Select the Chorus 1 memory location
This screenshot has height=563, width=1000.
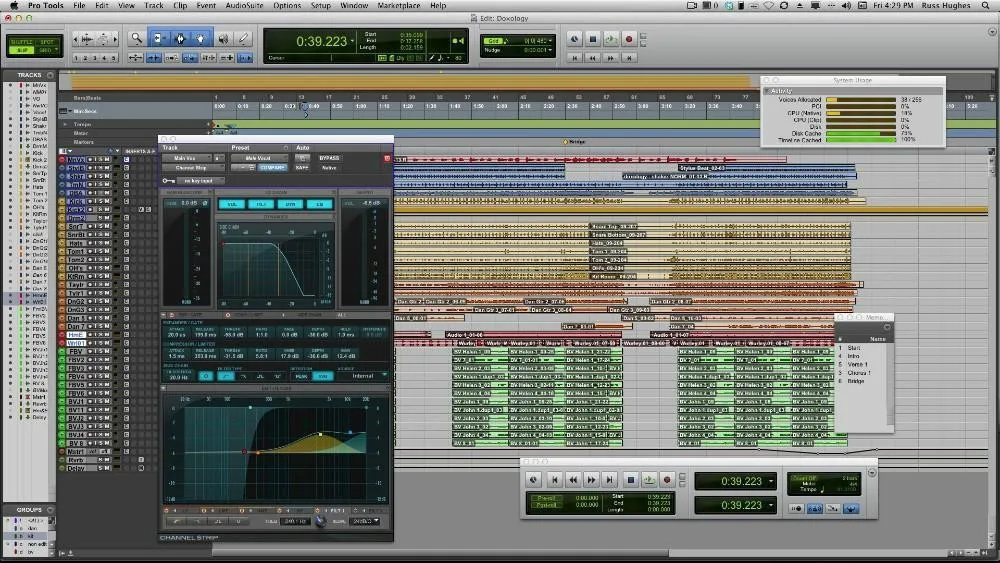(858, 372)
